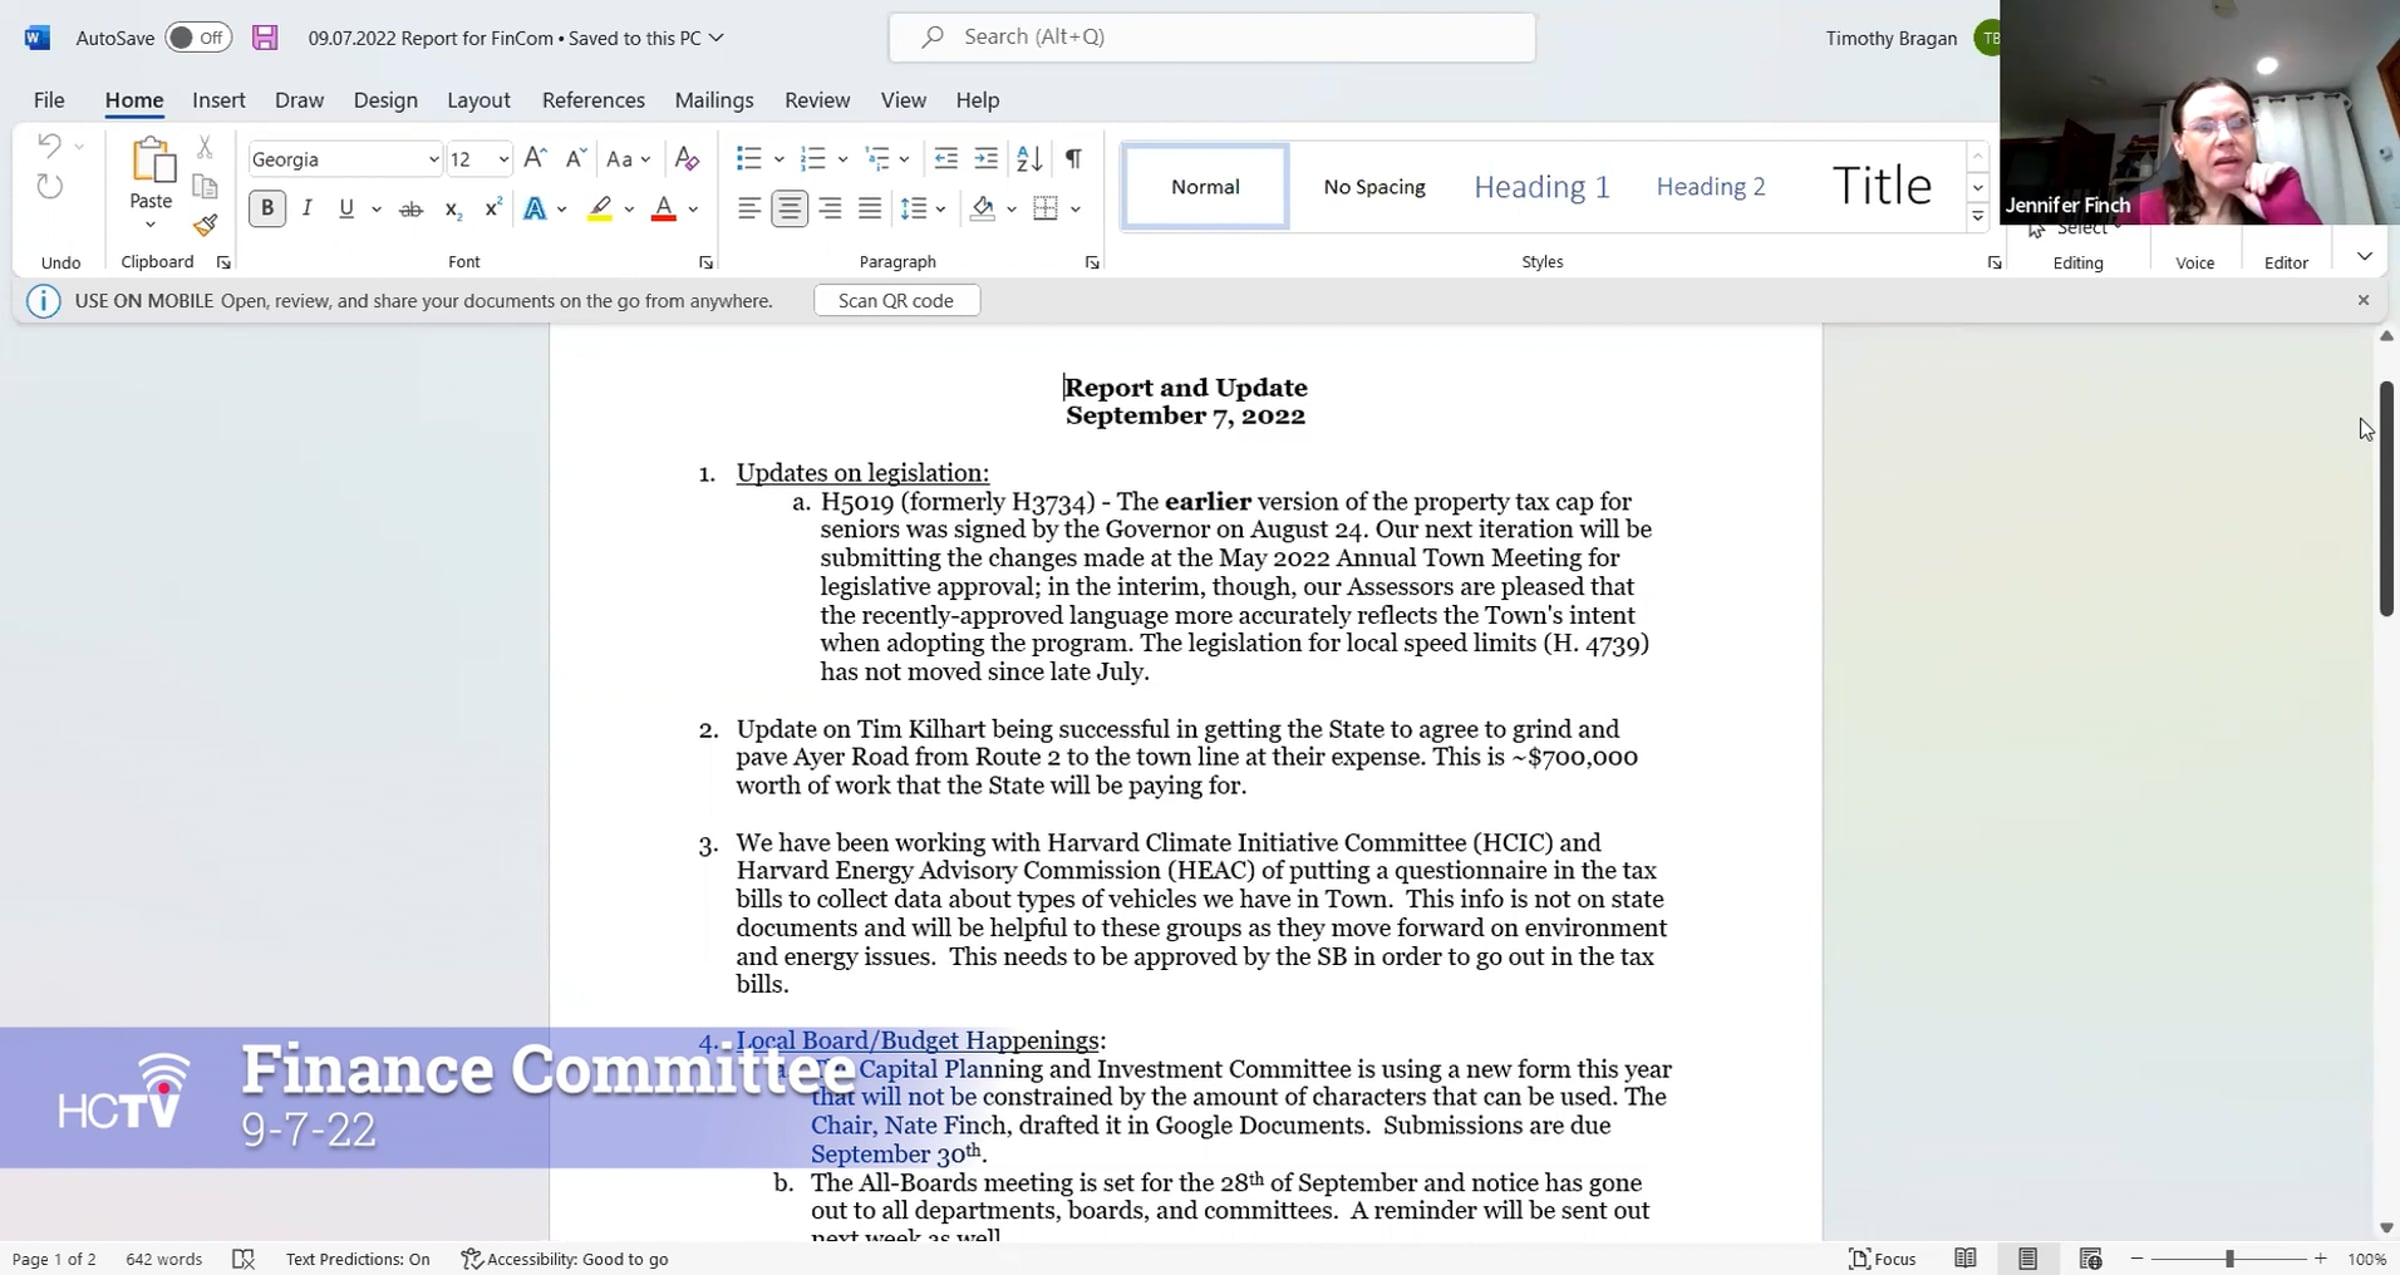Shrink font size with decrease font icon
2400x1275 pixels.
coord(575,158)
